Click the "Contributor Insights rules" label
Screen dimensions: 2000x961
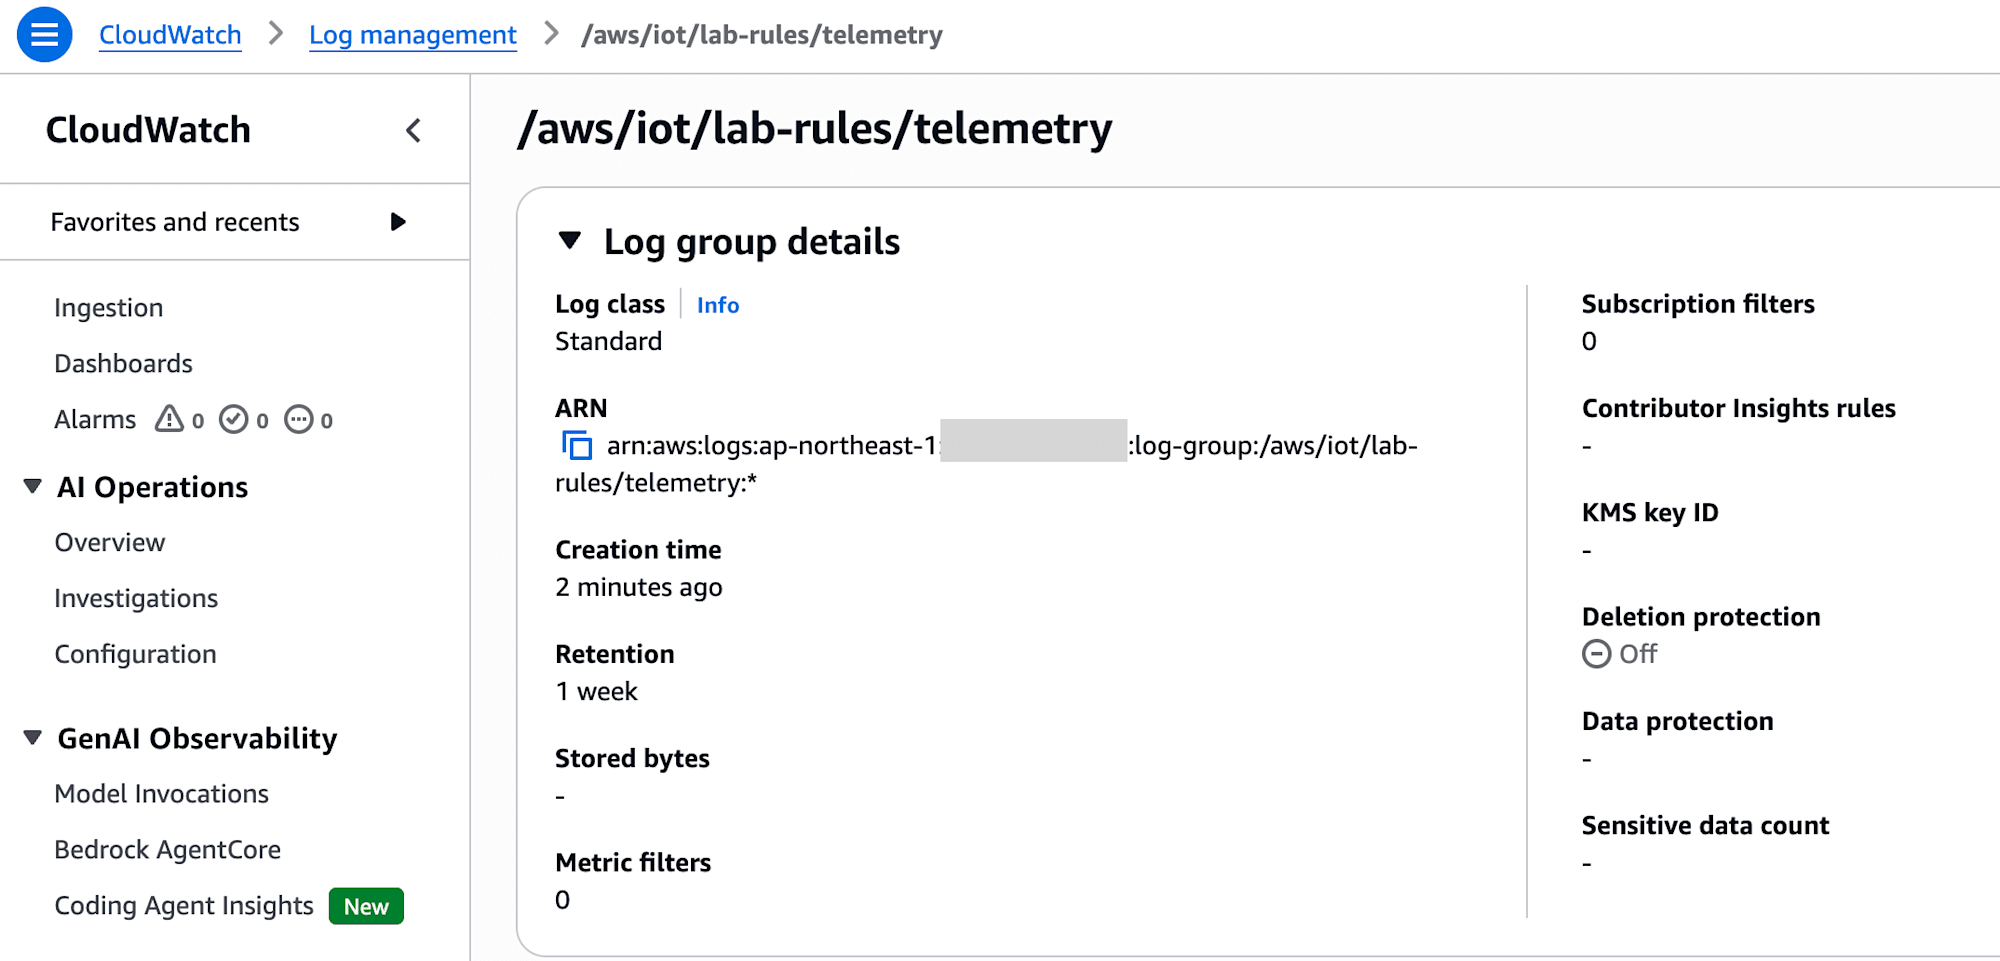click(x=1739, y=408)
